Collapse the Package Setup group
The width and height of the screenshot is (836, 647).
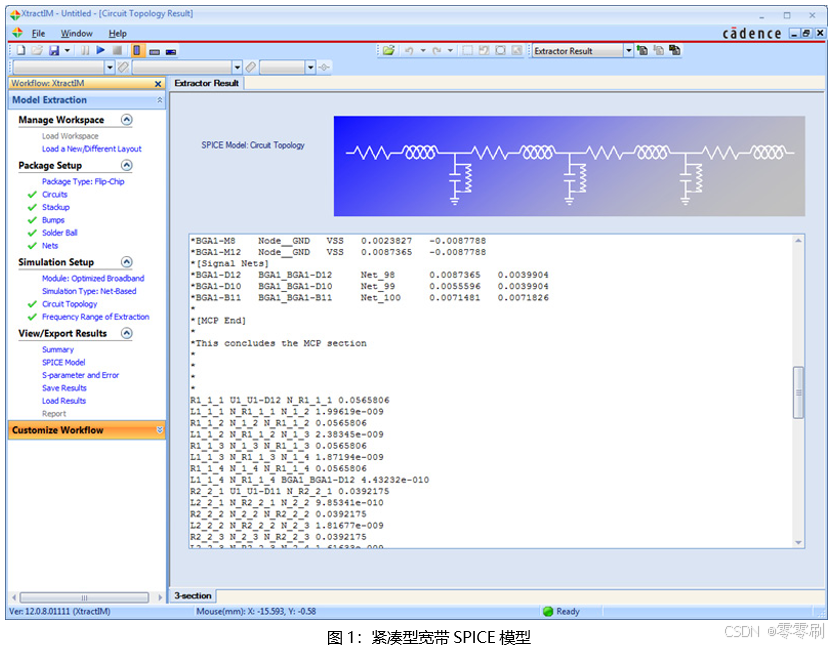[x=126, y=165]
